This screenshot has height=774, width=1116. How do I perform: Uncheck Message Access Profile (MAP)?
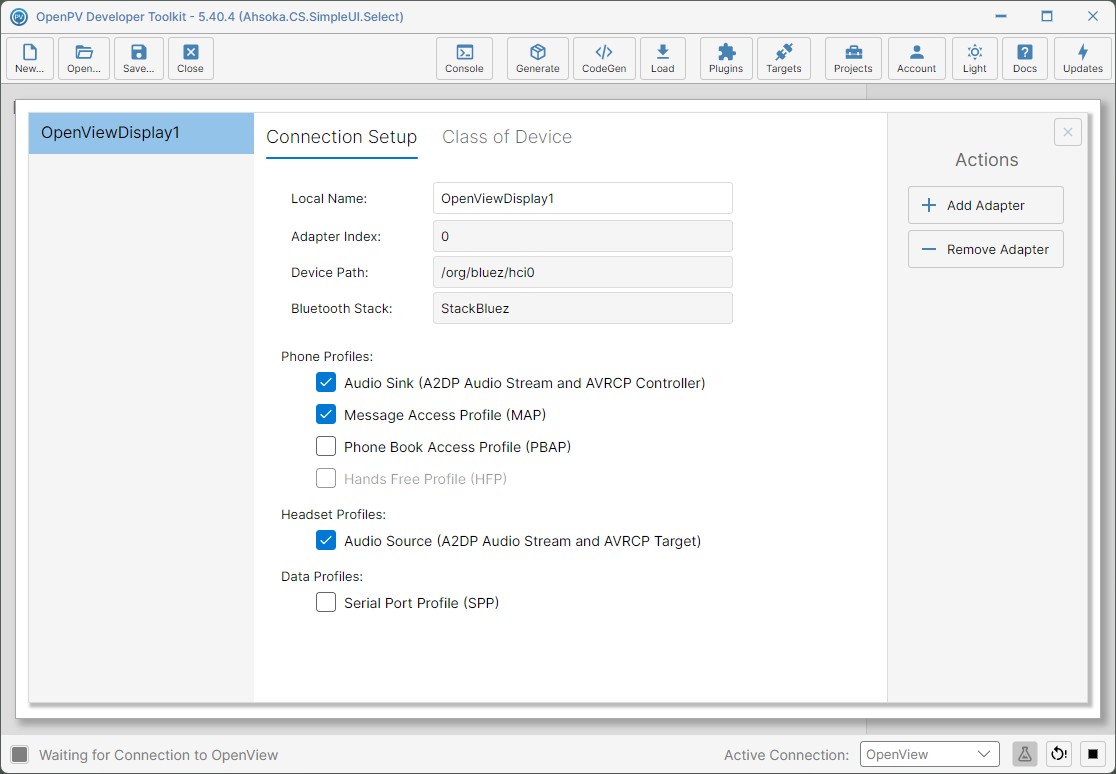pyautogui.click(x=326, y=414)
